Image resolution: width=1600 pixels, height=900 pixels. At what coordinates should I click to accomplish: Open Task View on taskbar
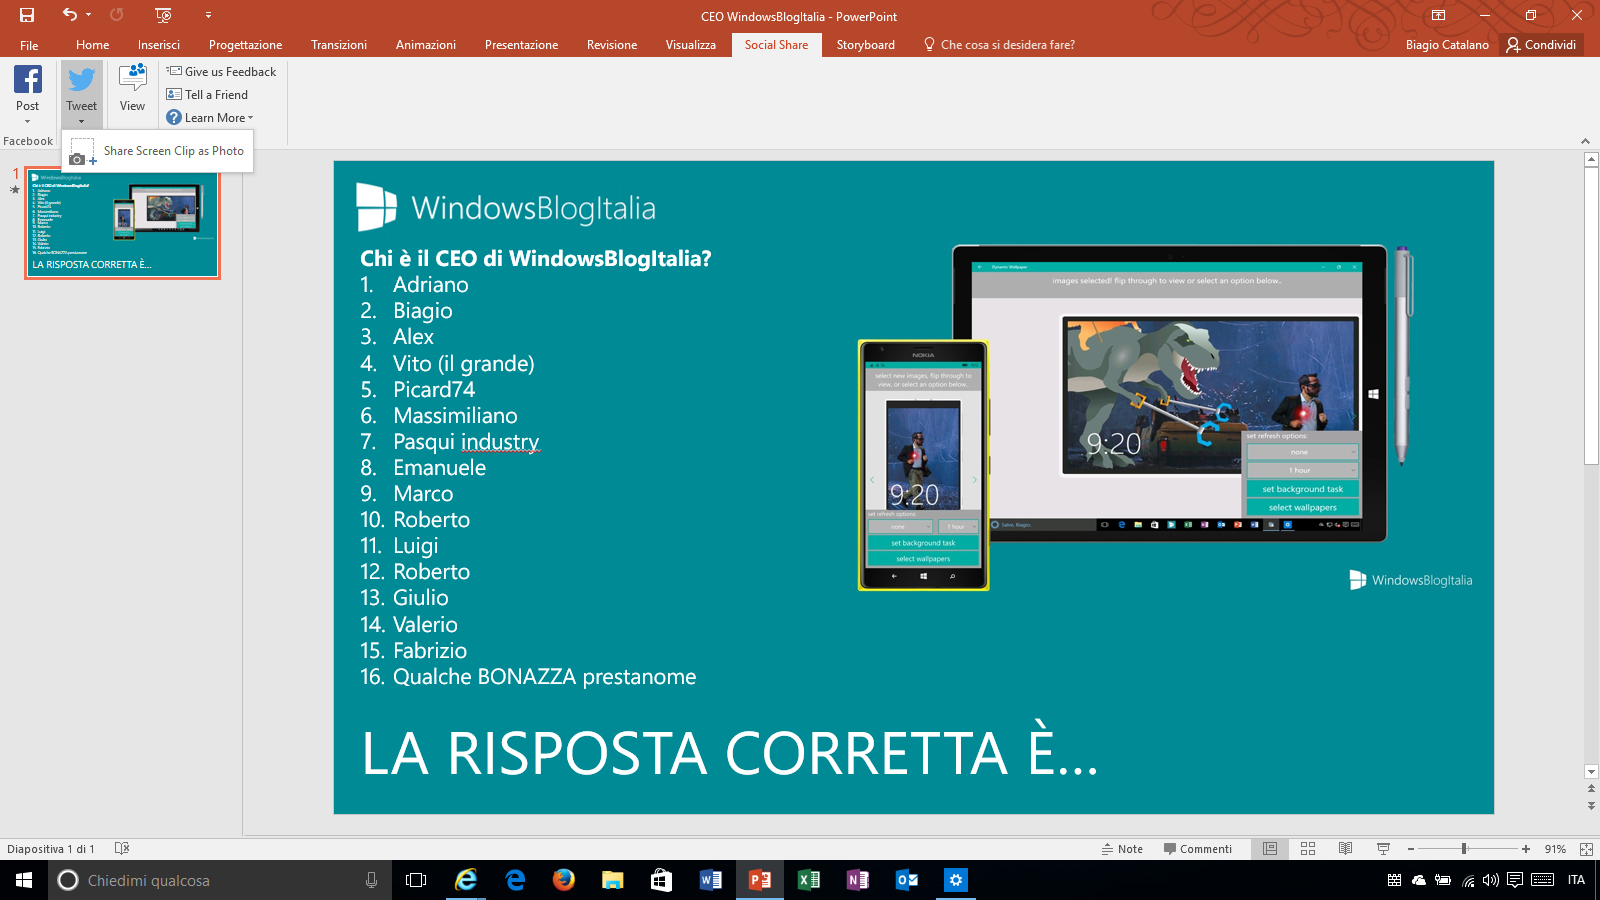click(416, 880)
